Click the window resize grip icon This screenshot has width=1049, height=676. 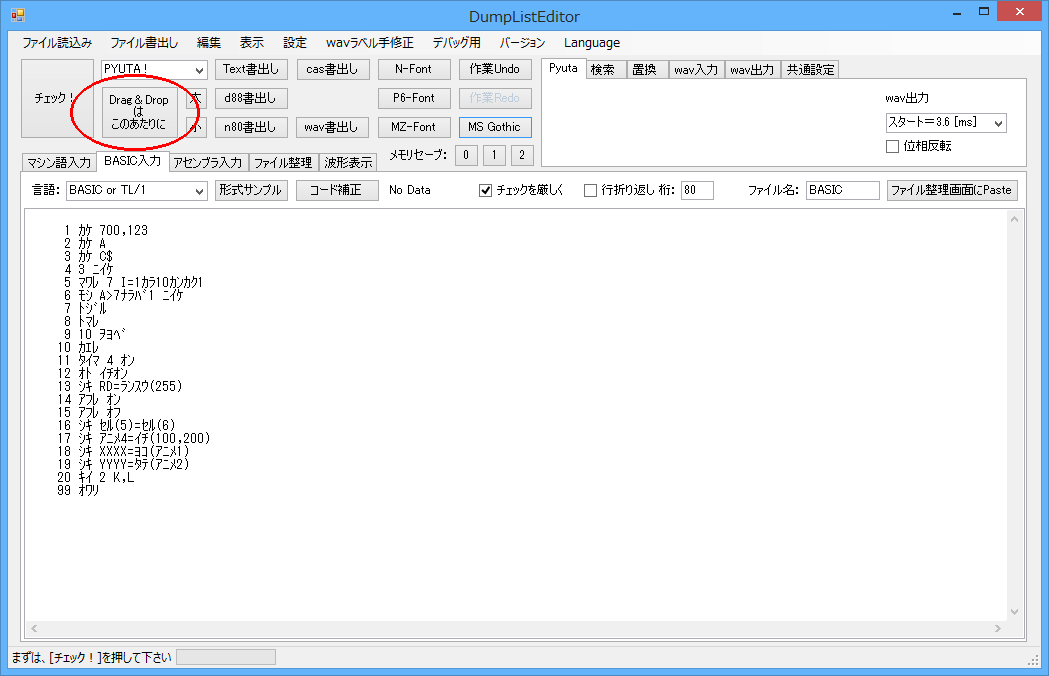click(1033, 660)
